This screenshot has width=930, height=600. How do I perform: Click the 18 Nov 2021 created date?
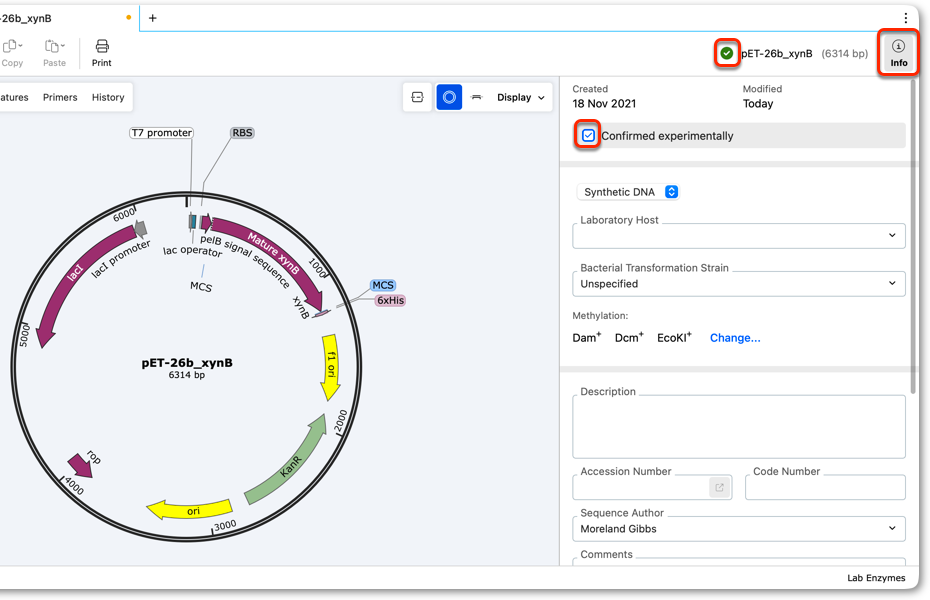tap(604, 104)
